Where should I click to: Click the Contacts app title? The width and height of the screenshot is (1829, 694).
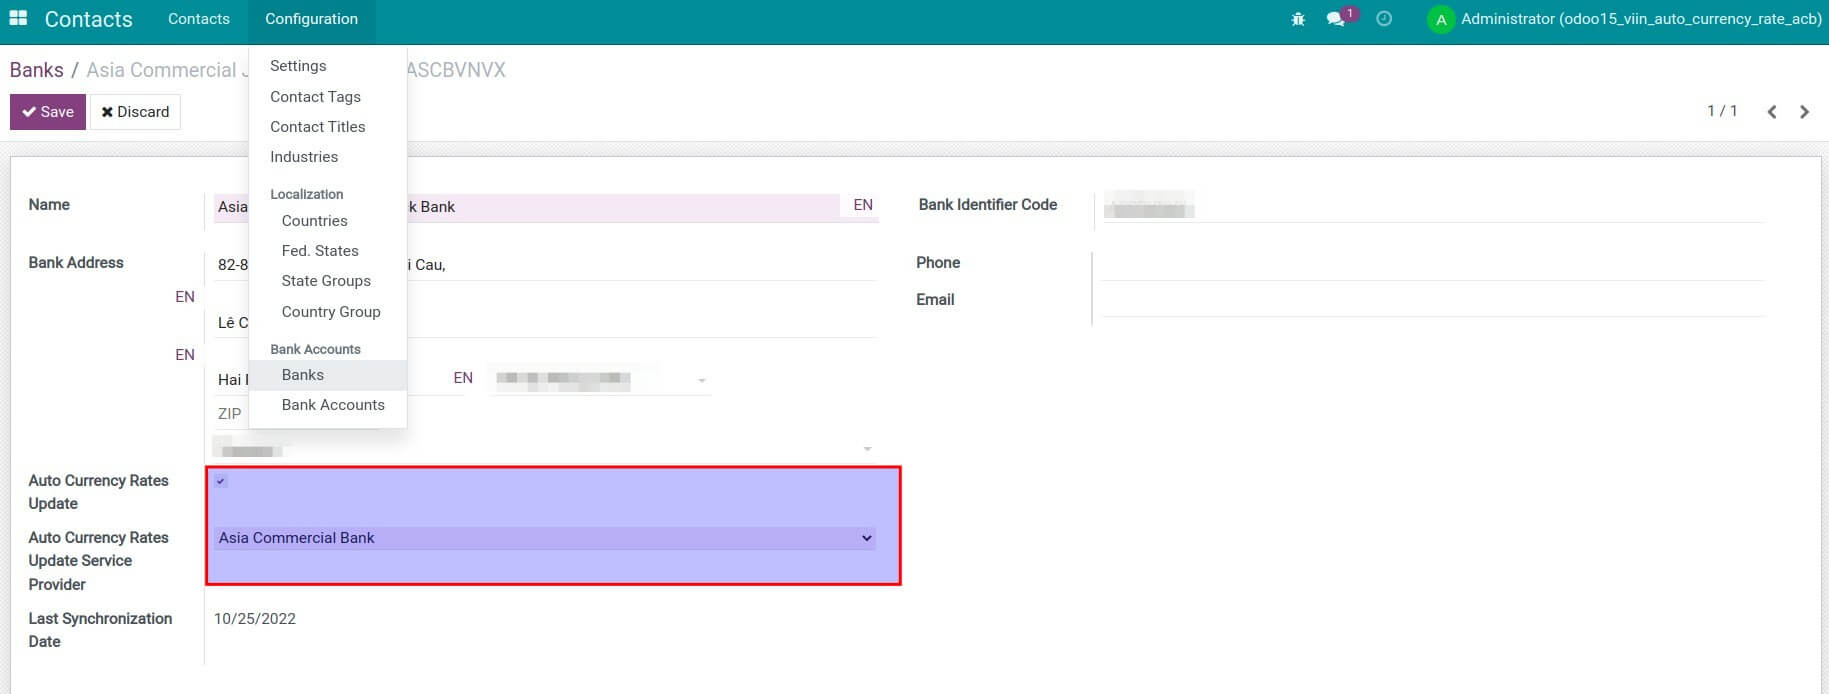coord(88,19)
